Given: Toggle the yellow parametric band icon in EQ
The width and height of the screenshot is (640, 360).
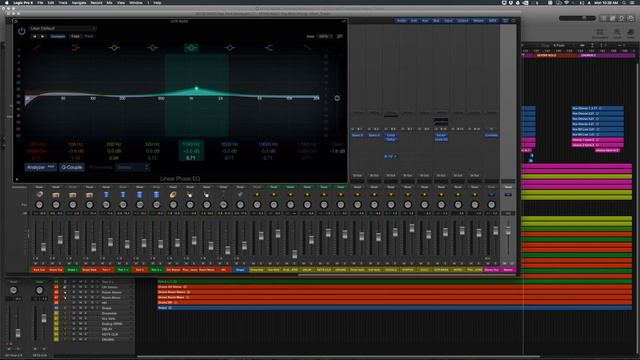Looking at the screenshot, I should click(114, 48).
